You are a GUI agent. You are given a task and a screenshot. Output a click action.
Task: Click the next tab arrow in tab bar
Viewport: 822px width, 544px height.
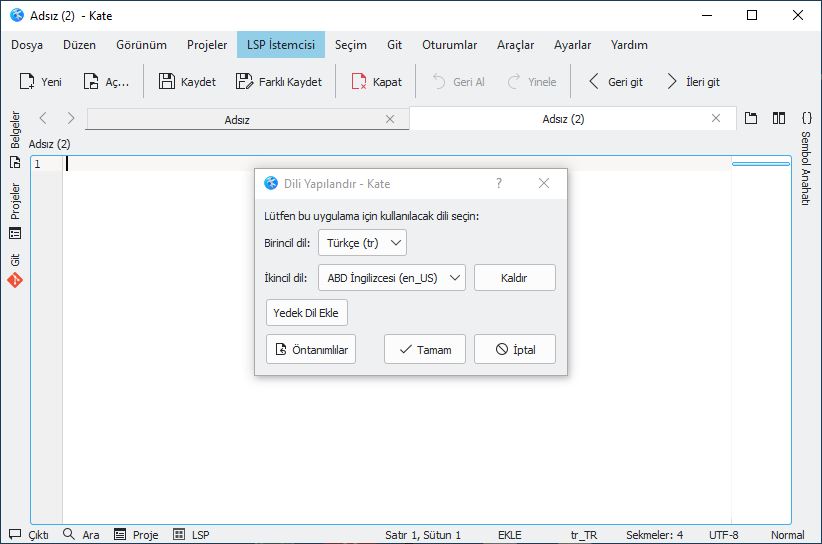click(71, 118)
